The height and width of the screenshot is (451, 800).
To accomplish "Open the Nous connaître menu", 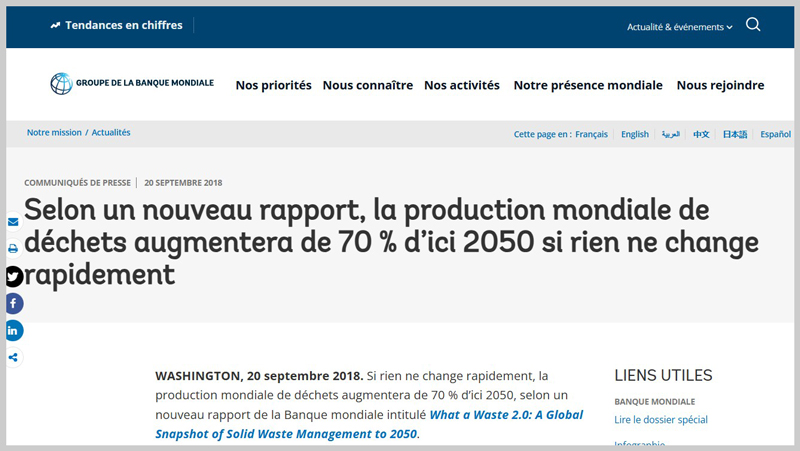I will 367,86.
